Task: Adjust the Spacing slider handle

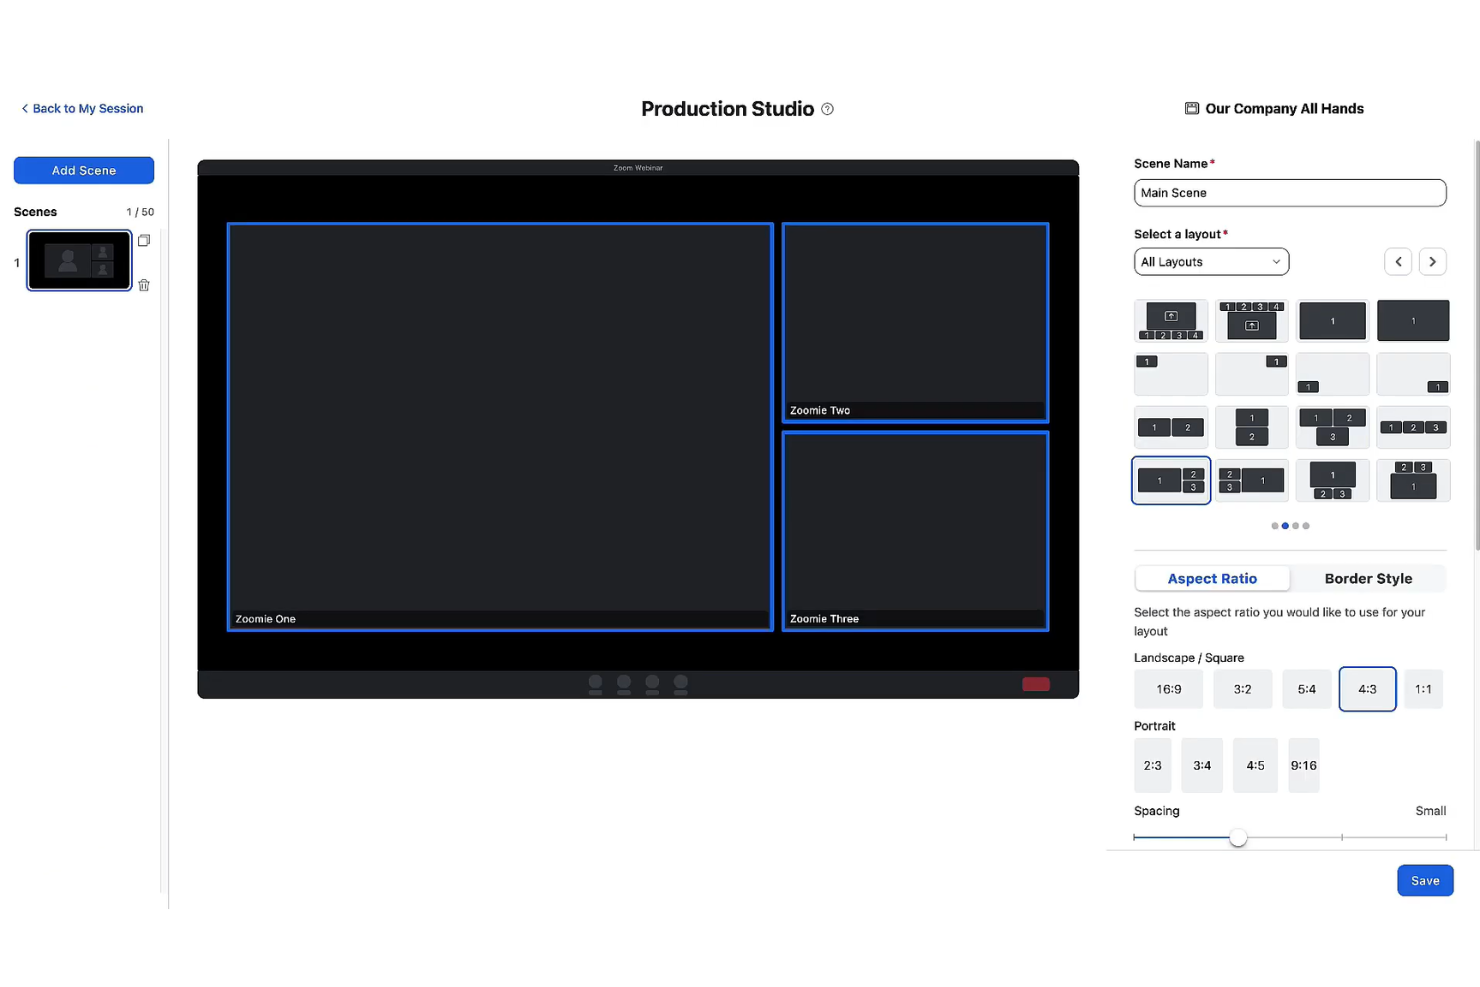Action: (1238, 837)
